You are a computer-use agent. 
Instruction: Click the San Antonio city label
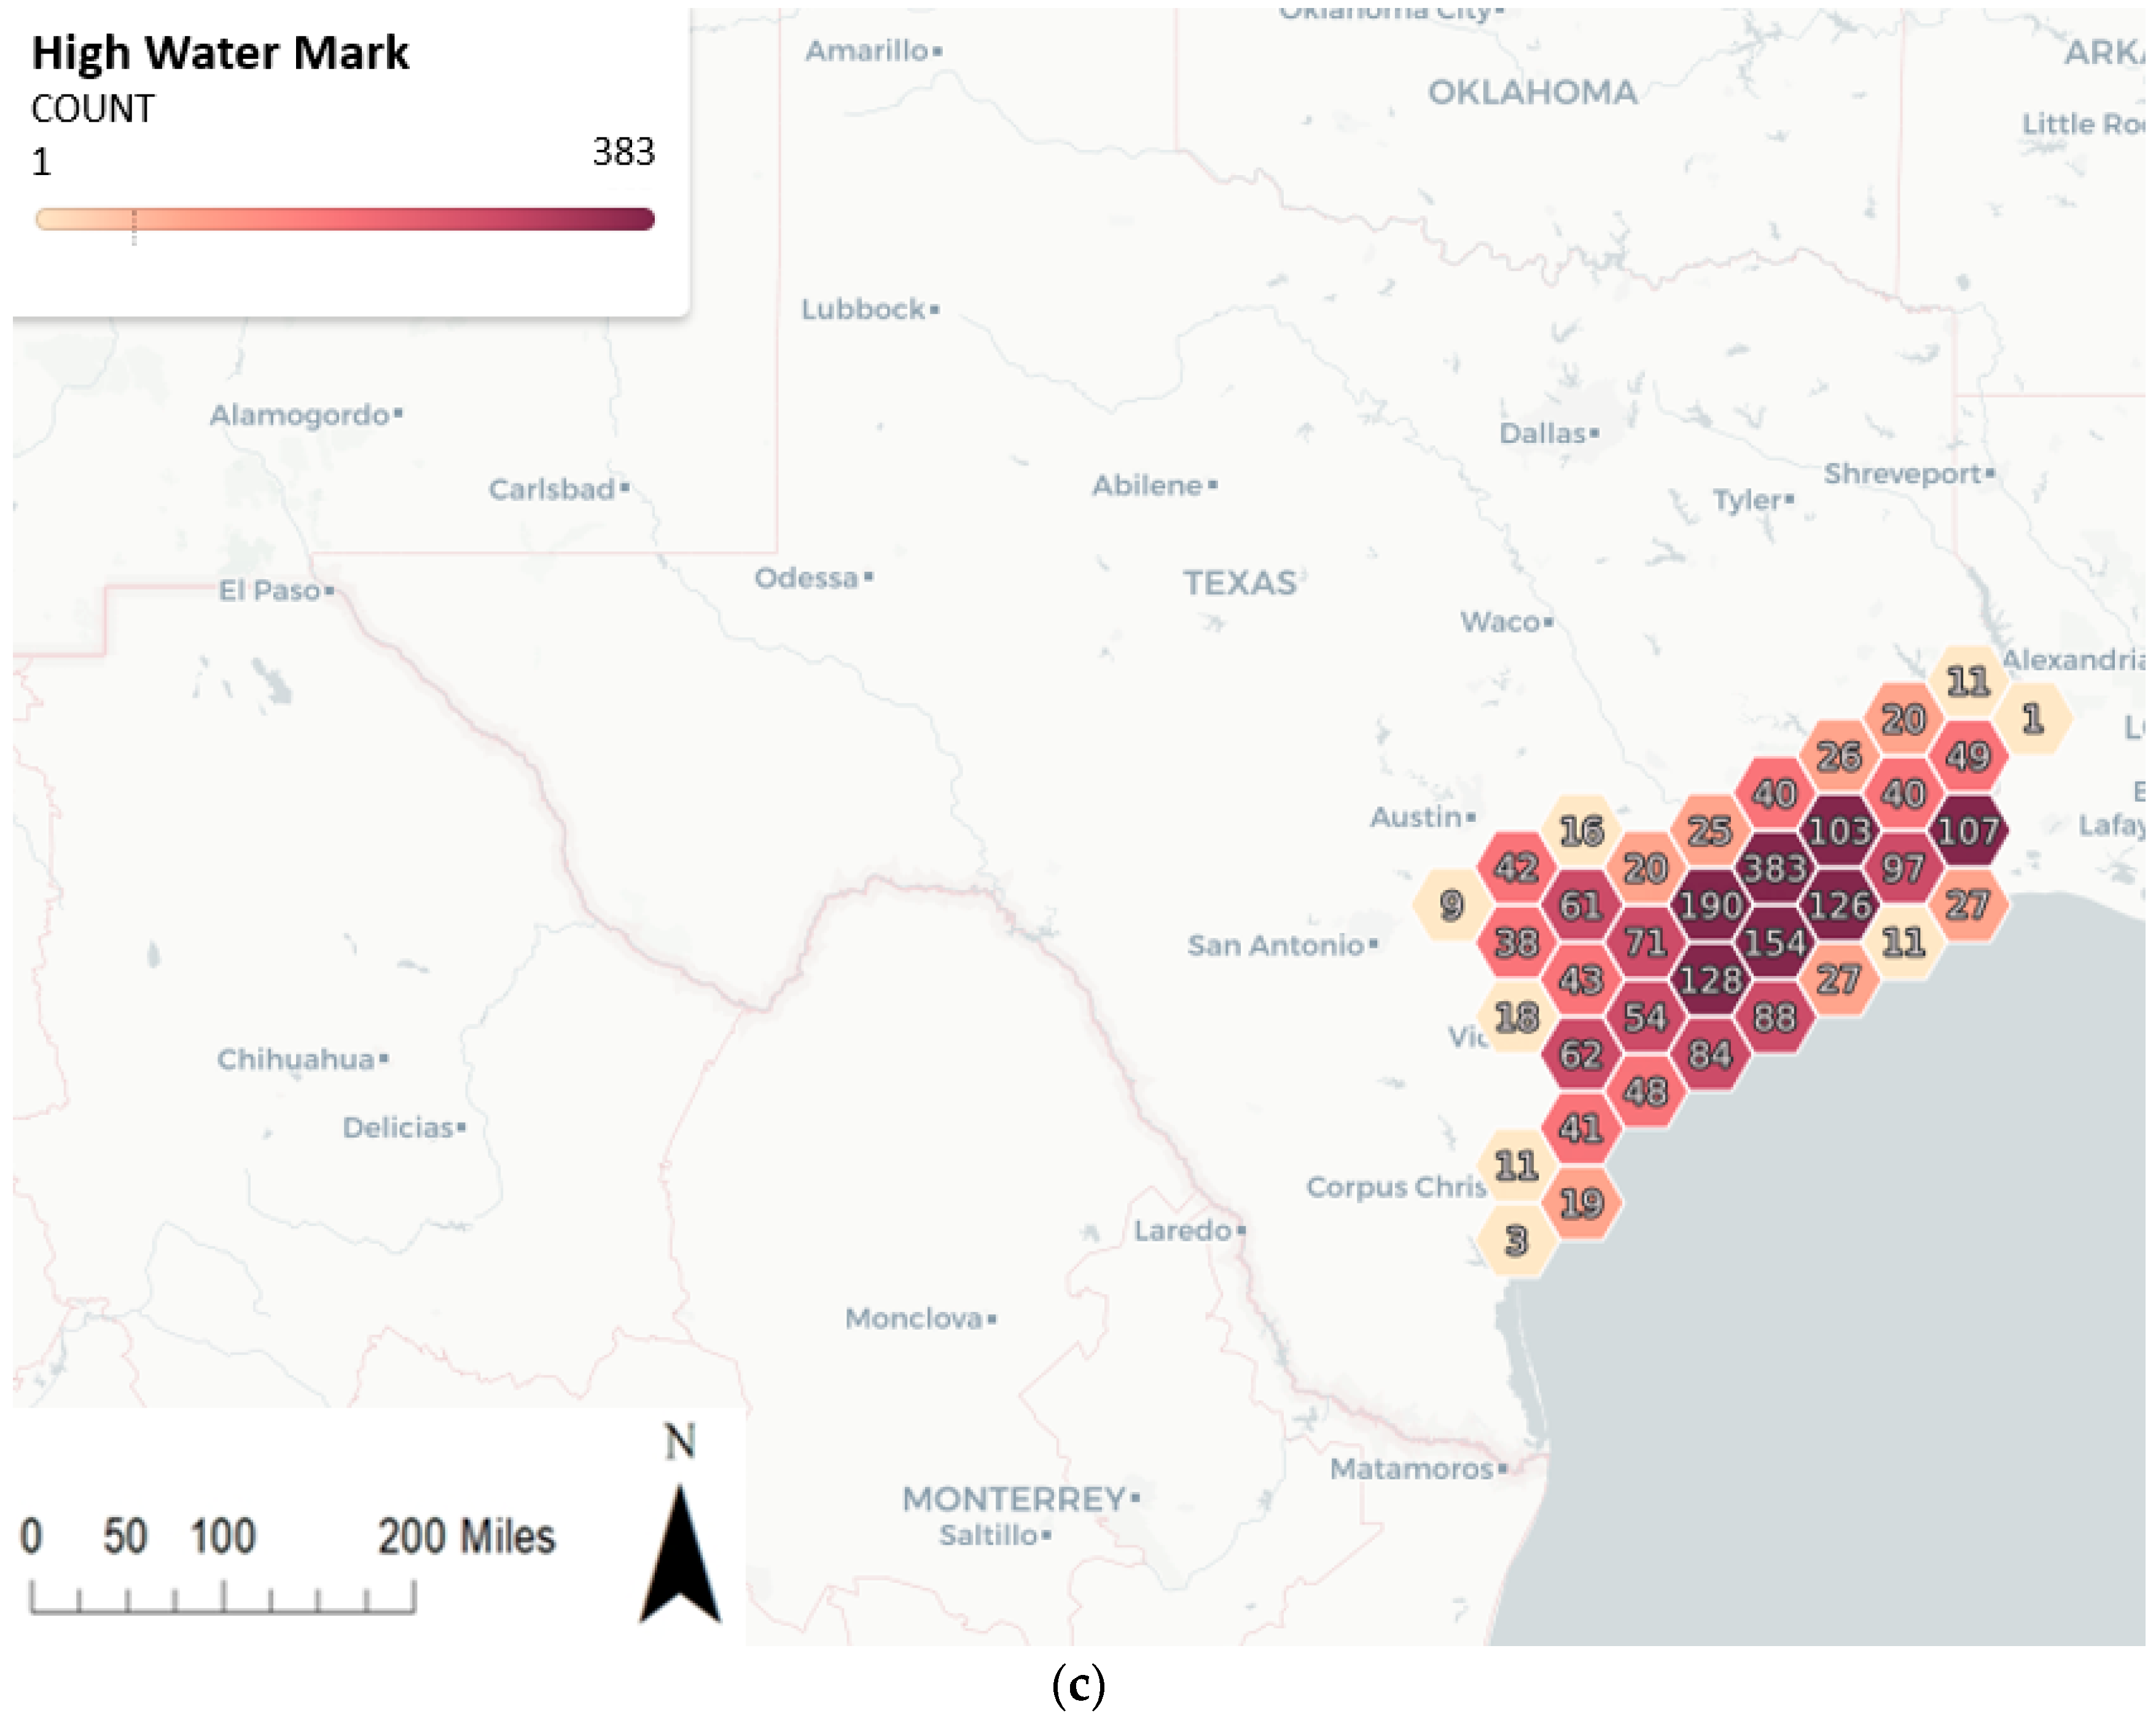click(x=1275, y=945)
